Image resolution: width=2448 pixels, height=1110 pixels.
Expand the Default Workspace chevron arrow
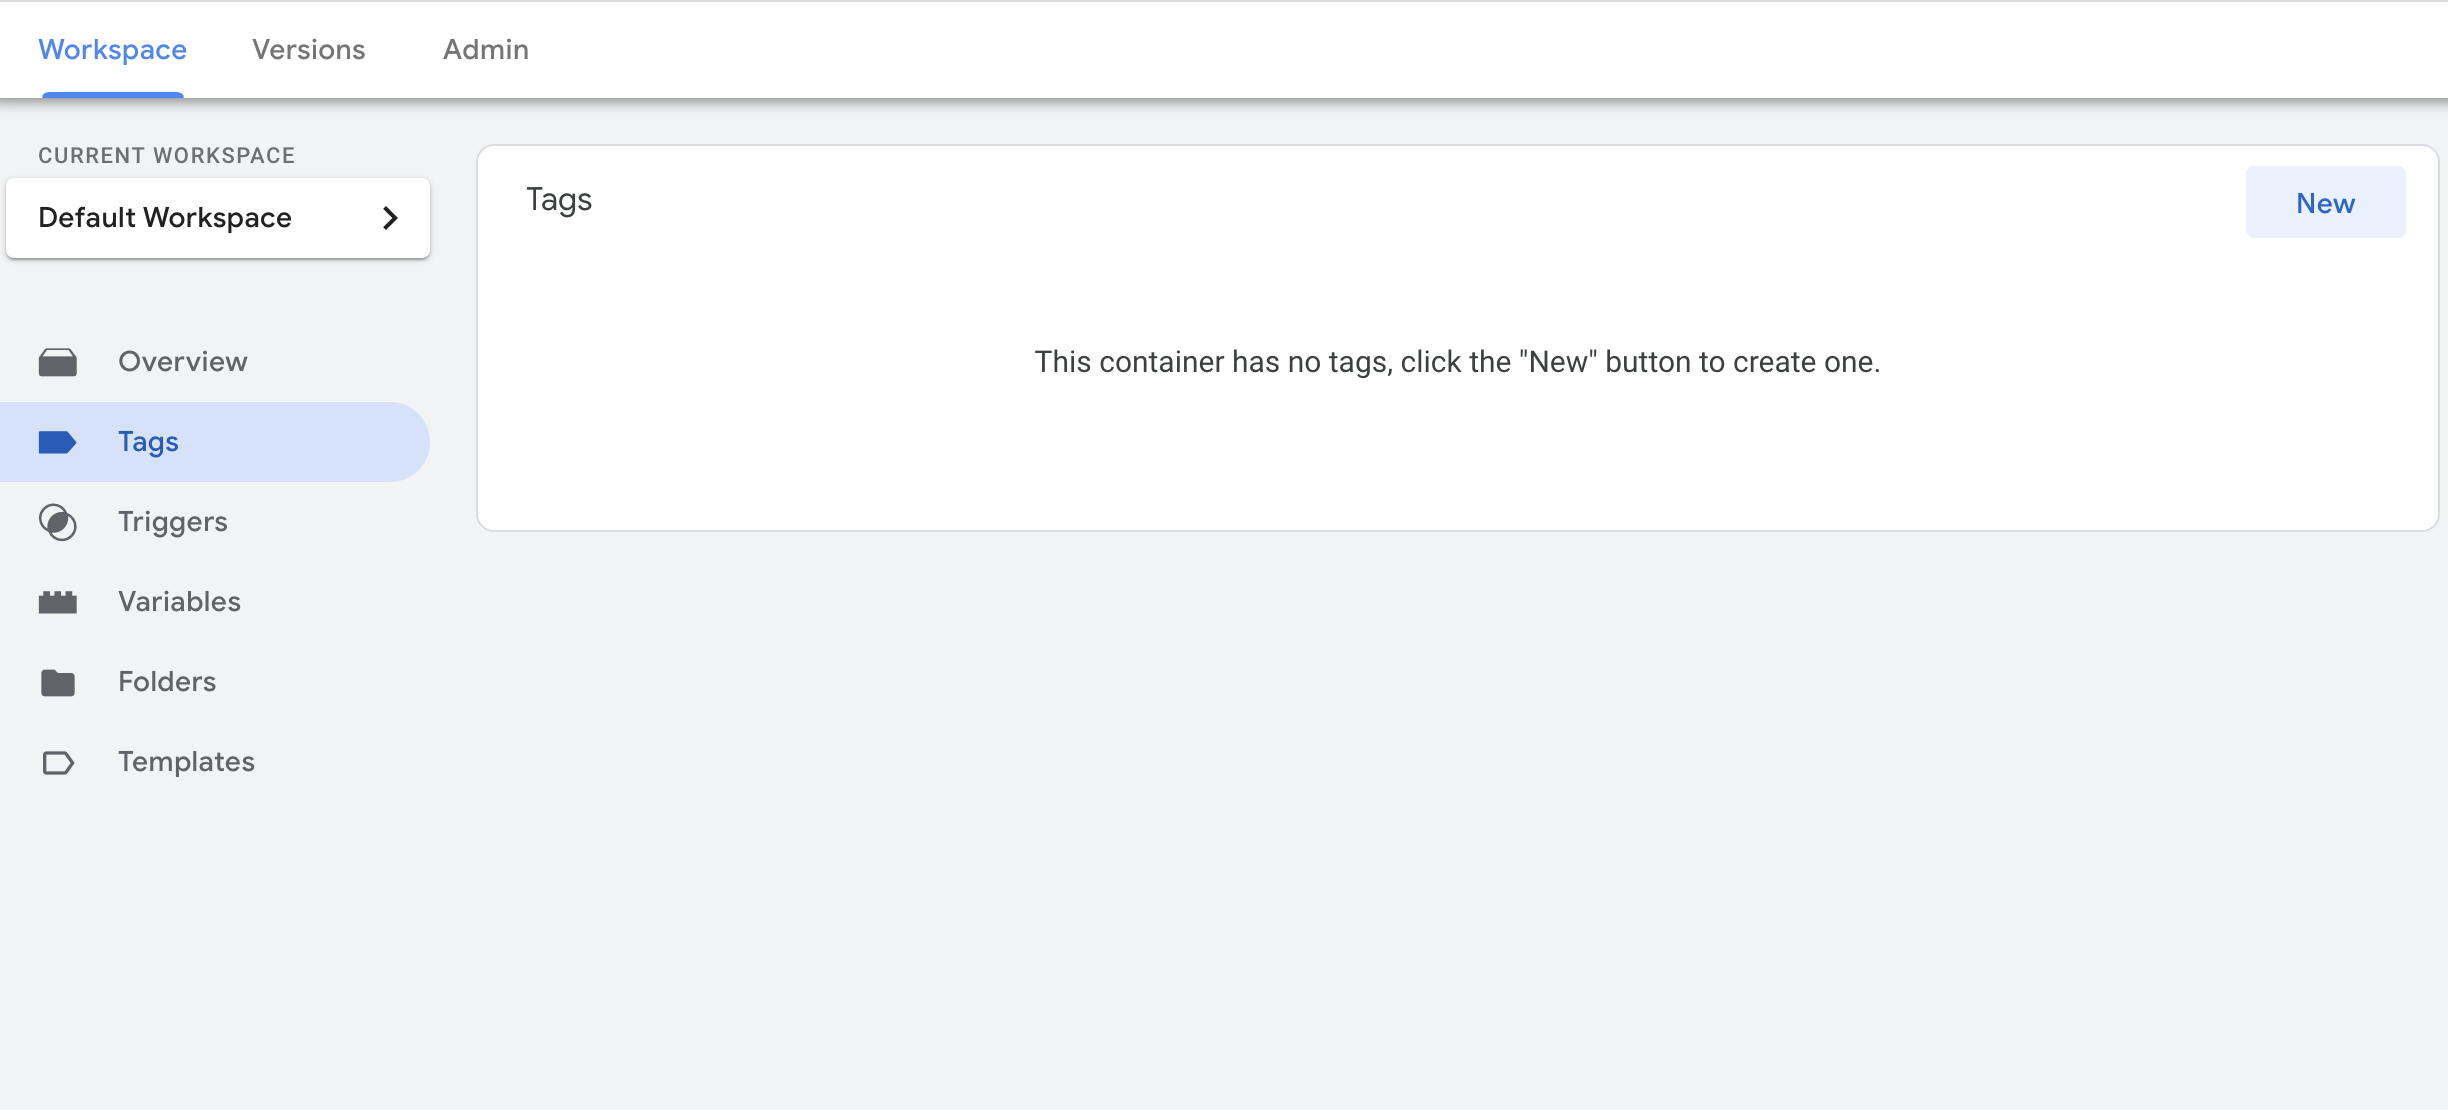[x=390, y=218]
